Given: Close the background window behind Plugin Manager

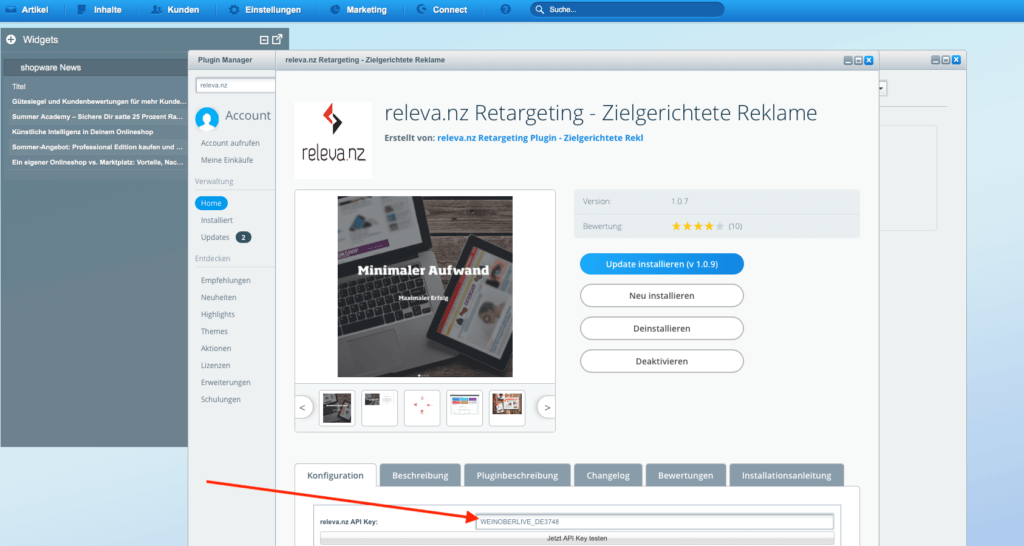Looking at the screenshot, I should click(956, 59).
